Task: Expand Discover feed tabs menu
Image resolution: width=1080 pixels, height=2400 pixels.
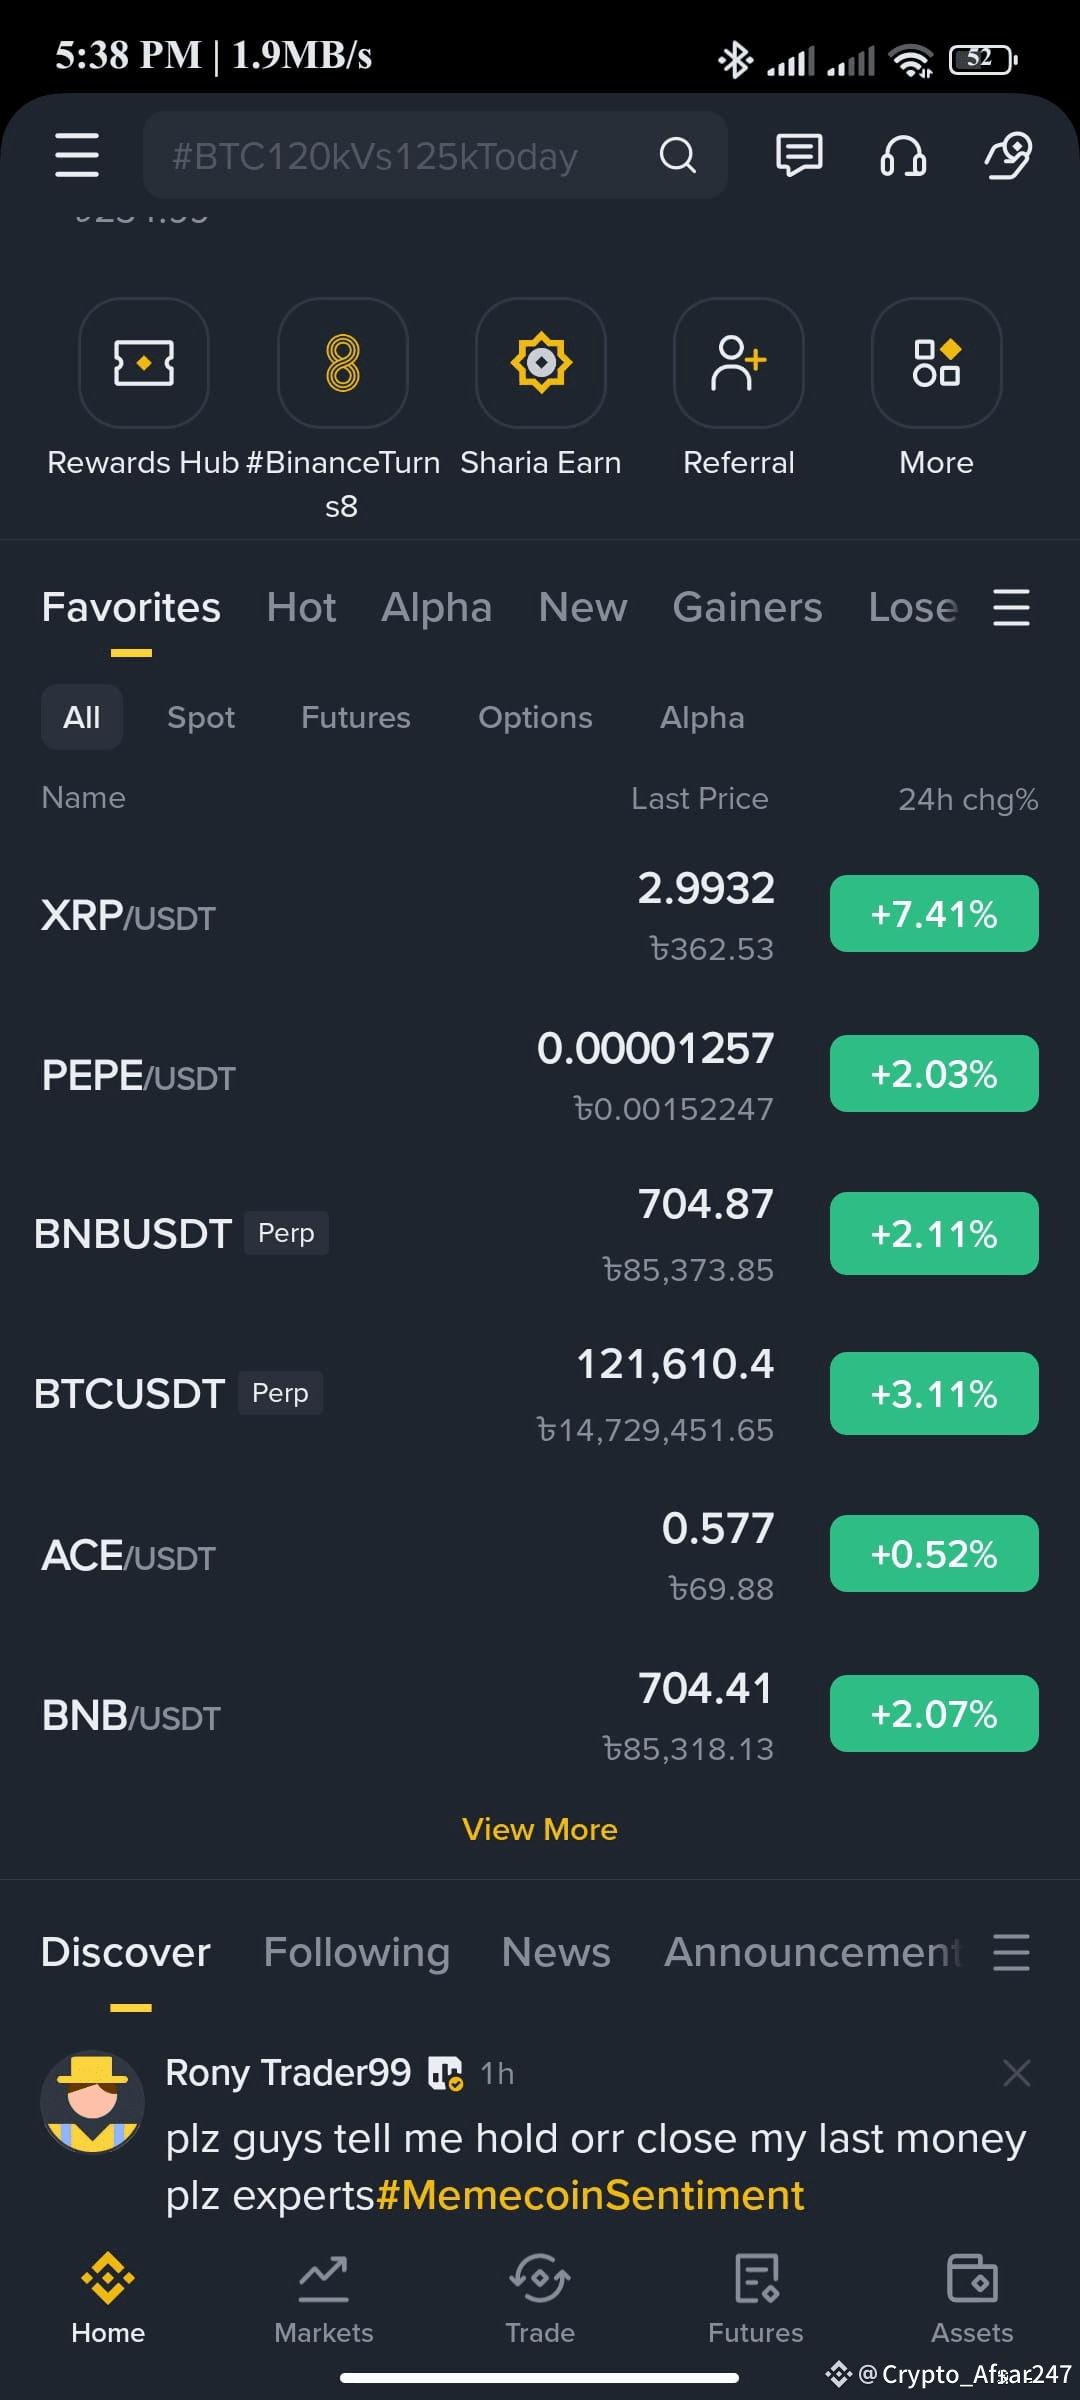Action: (x=1011, y=1951)
